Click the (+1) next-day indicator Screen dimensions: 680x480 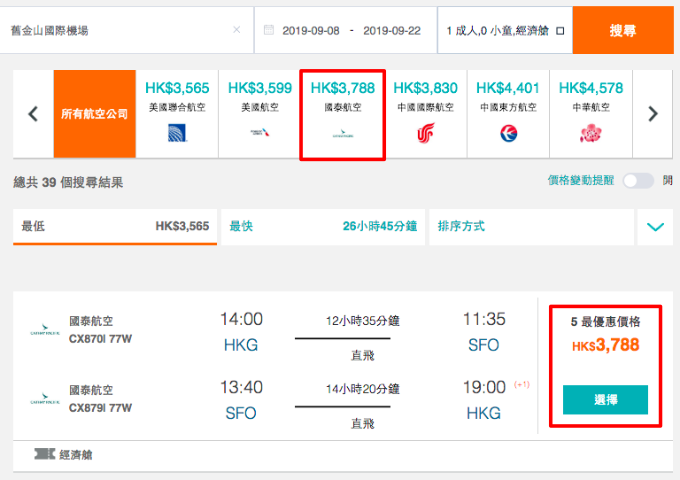(x=522, y=385)
